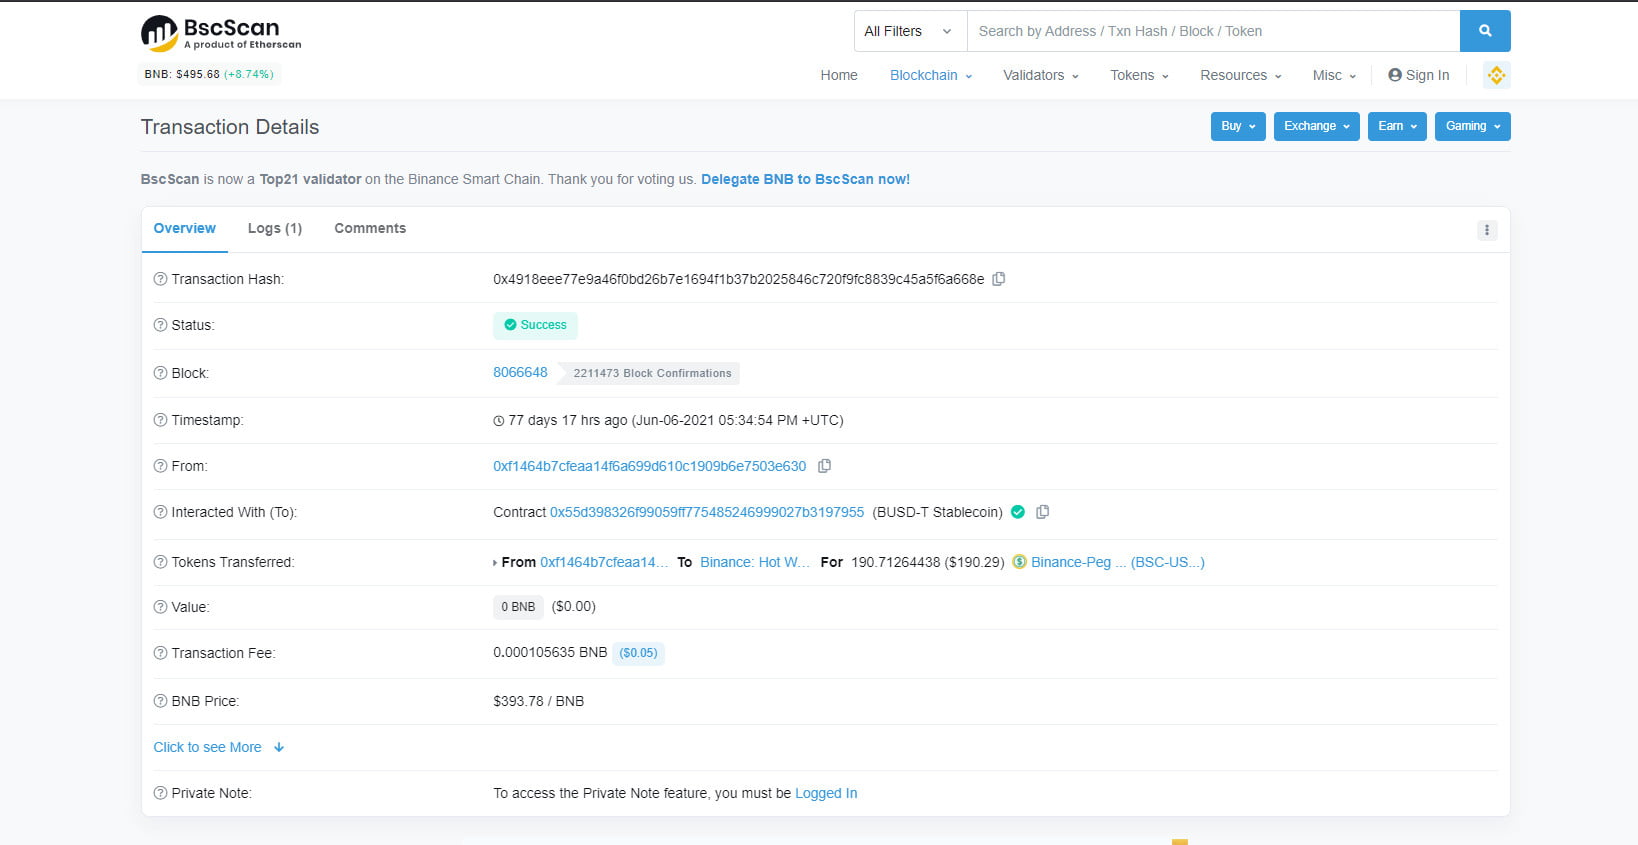Click the $393.78 / BNB price text
Screen dimensions: 1638x845
click(x=538, y=701)
